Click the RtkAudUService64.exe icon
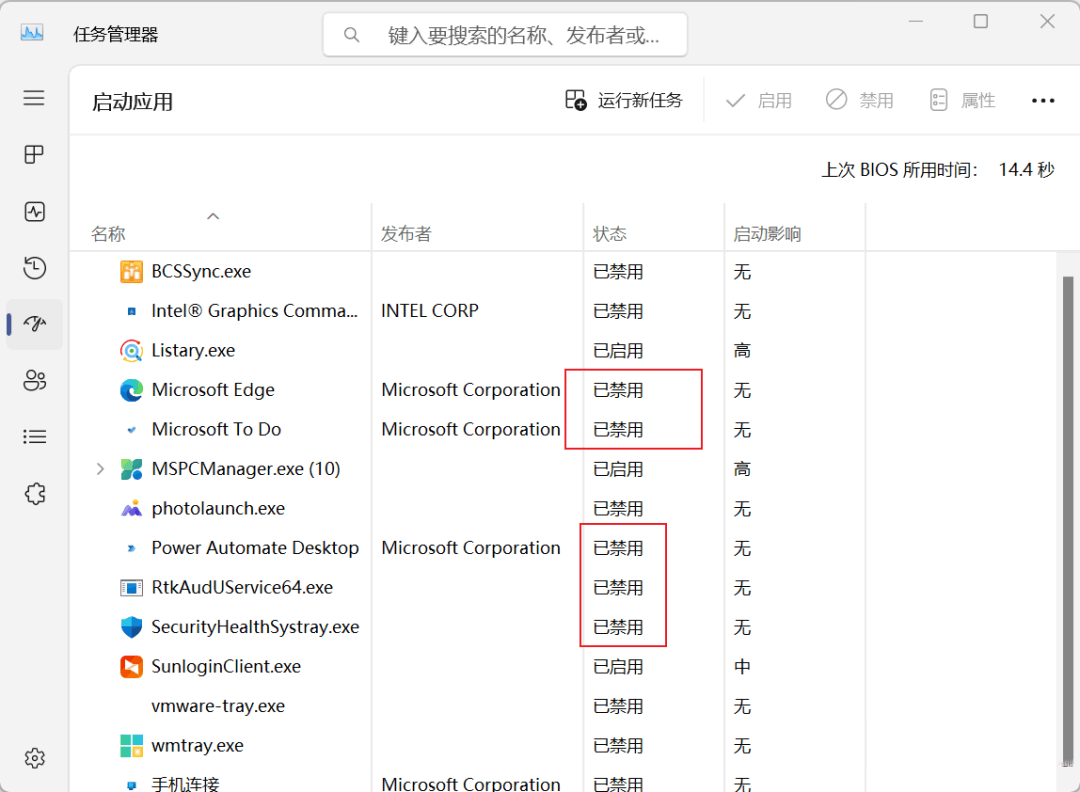The width and height of the screenshot is (1080, 792). (x=132, y=587)
